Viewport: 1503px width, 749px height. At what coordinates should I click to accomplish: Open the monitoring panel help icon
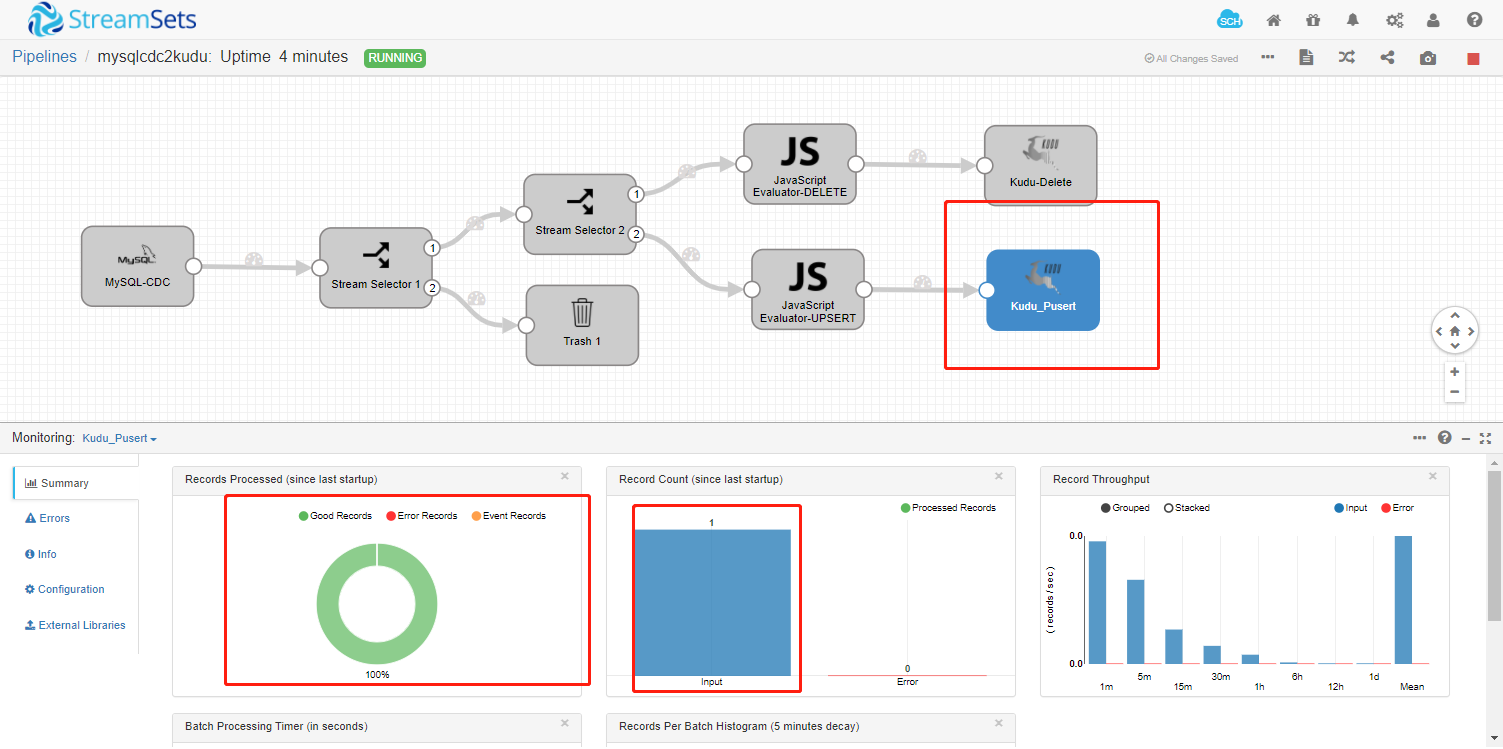[x=1444, y=438]
